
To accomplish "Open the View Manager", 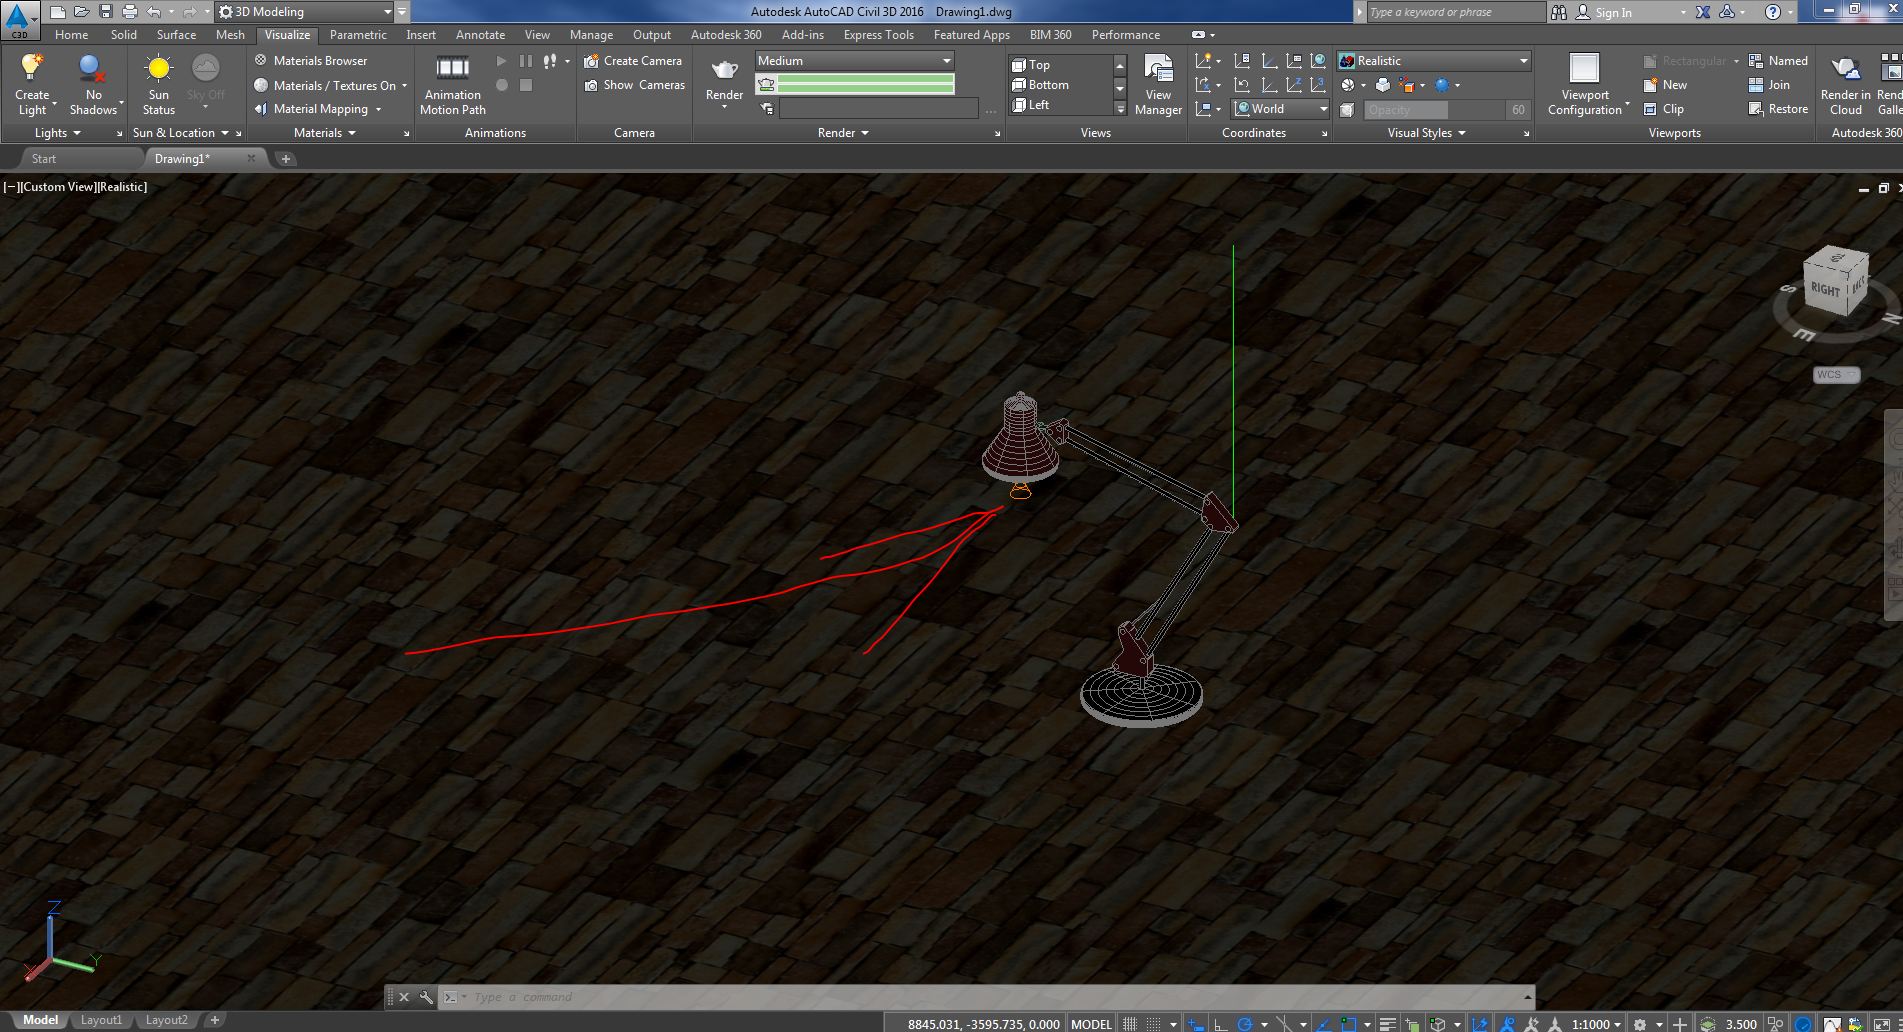I will tap(1157, 84).
